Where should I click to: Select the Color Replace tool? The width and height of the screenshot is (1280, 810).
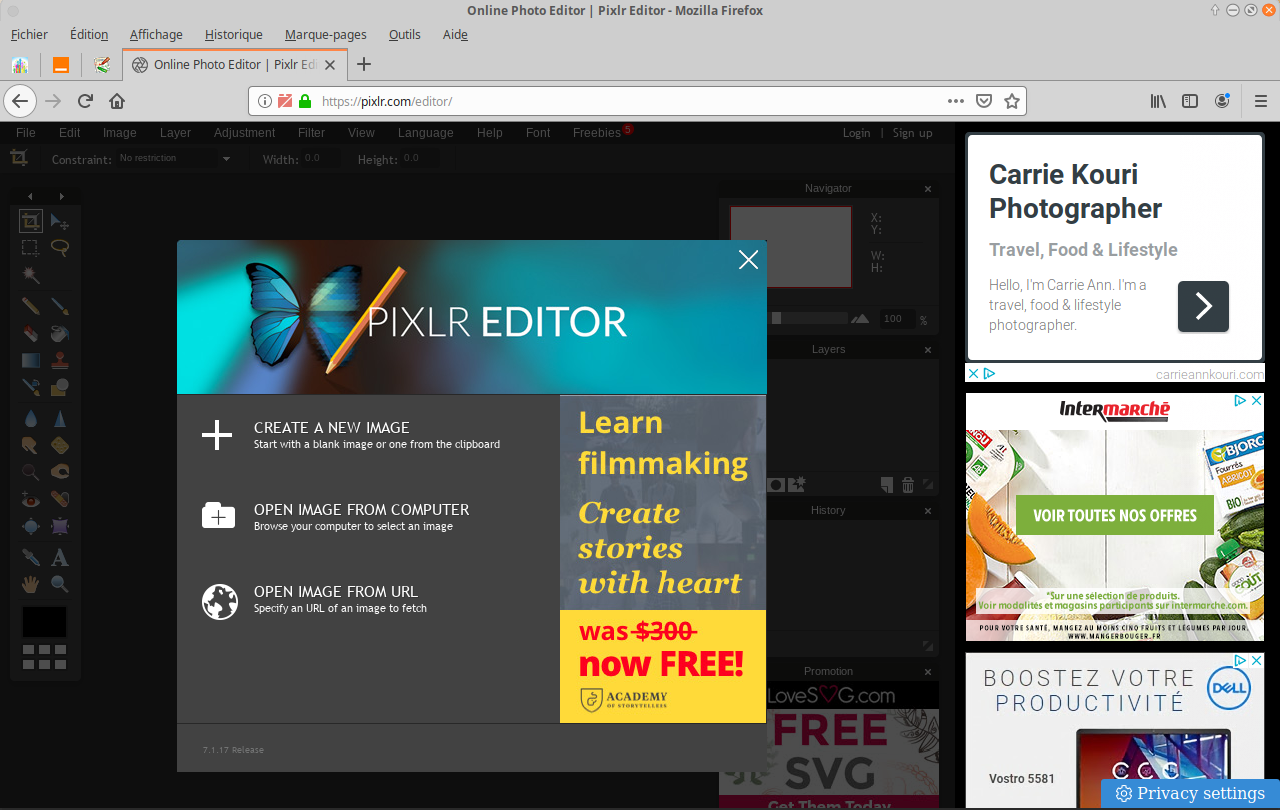31,386
